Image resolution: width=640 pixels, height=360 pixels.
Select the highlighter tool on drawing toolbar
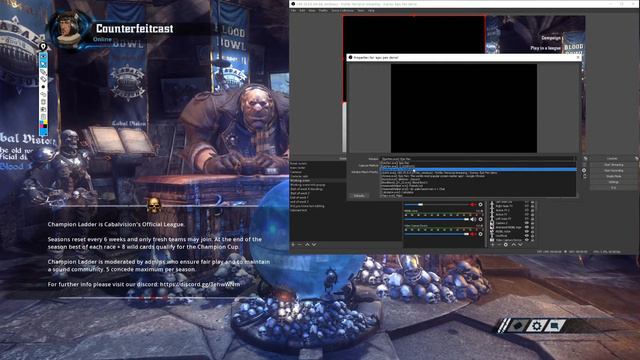click(43, 79)
